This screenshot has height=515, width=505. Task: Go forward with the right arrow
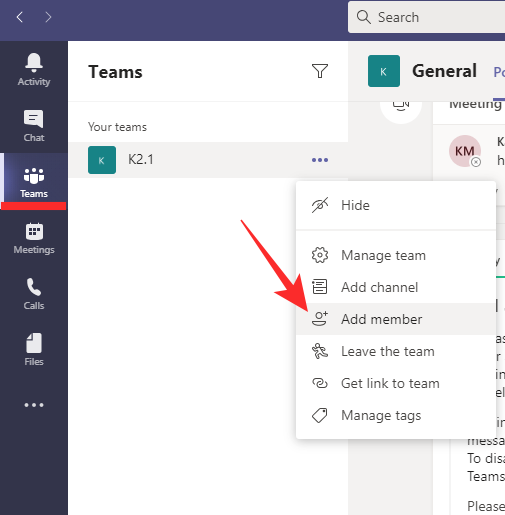tap(48, 17)
